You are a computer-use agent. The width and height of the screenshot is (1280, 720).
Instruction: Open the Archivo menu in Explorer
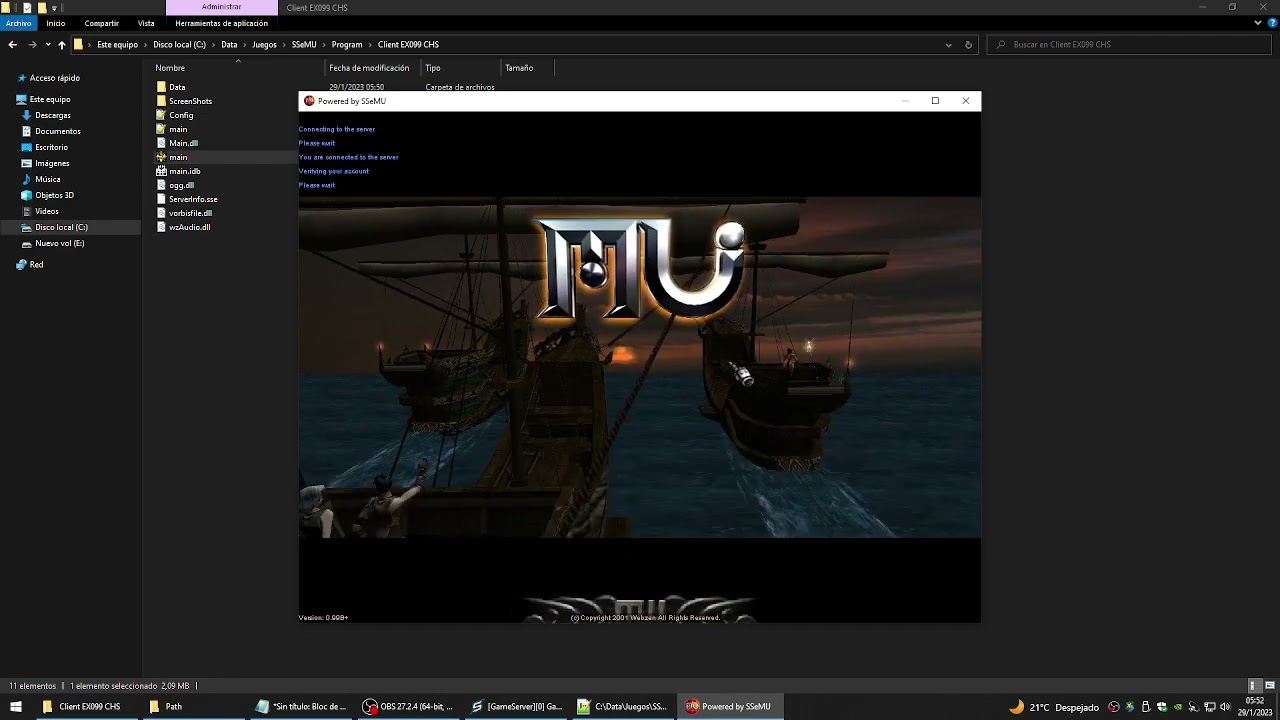(18, 23)
